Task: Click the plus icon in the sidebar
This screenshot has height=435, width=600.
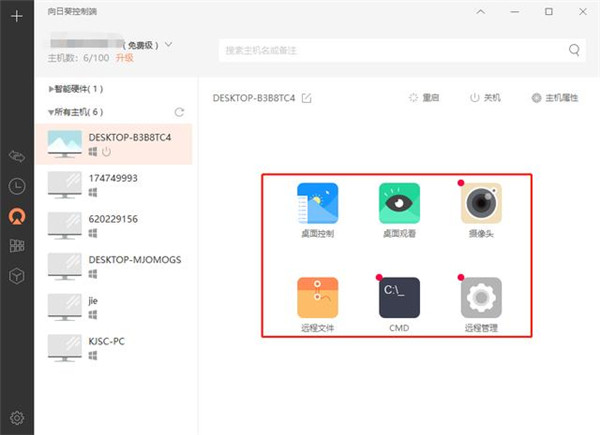Action: pyautogui.click(x=16, y=16)
